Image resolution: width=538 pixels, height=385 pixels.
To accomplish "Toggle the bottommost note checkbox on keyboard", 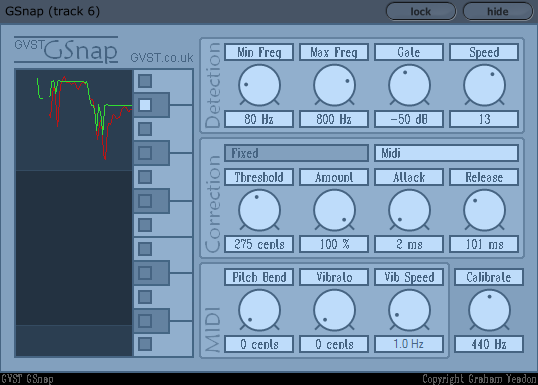I will point(145,344).
